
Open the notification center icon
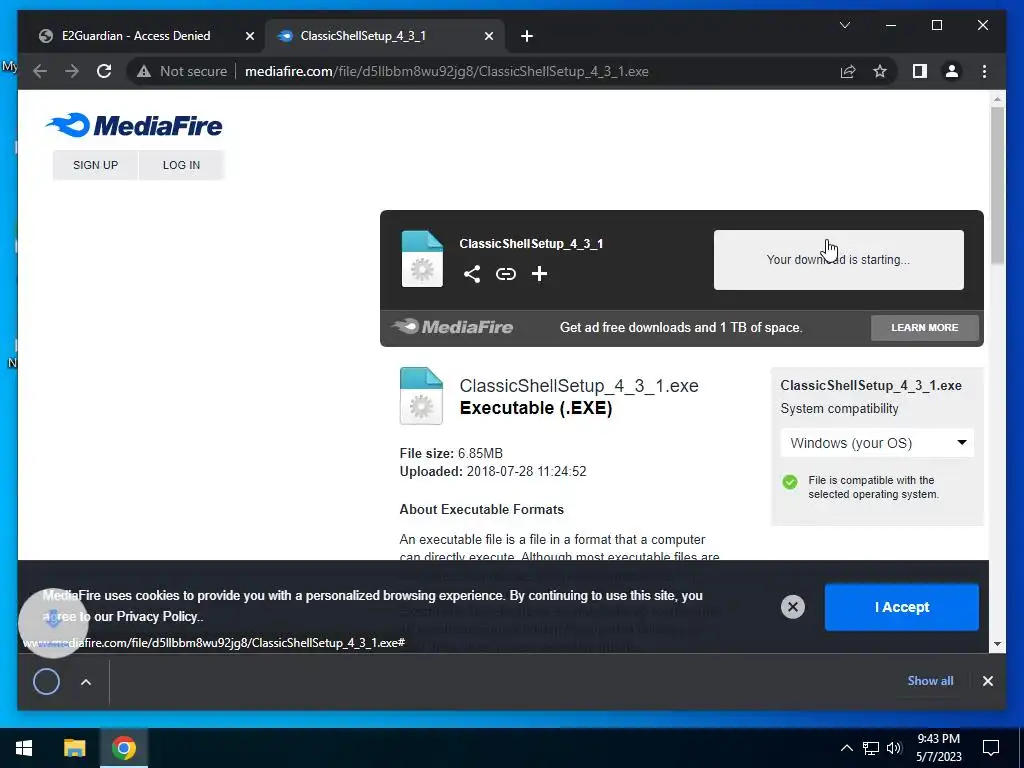click(x=991, y=748)
